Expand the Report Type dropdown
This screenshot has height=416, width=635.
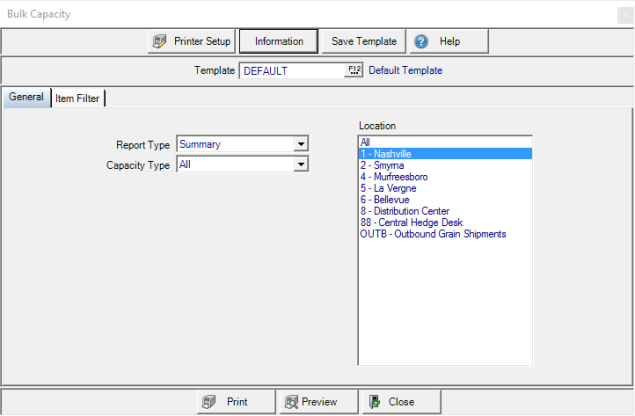300,144
